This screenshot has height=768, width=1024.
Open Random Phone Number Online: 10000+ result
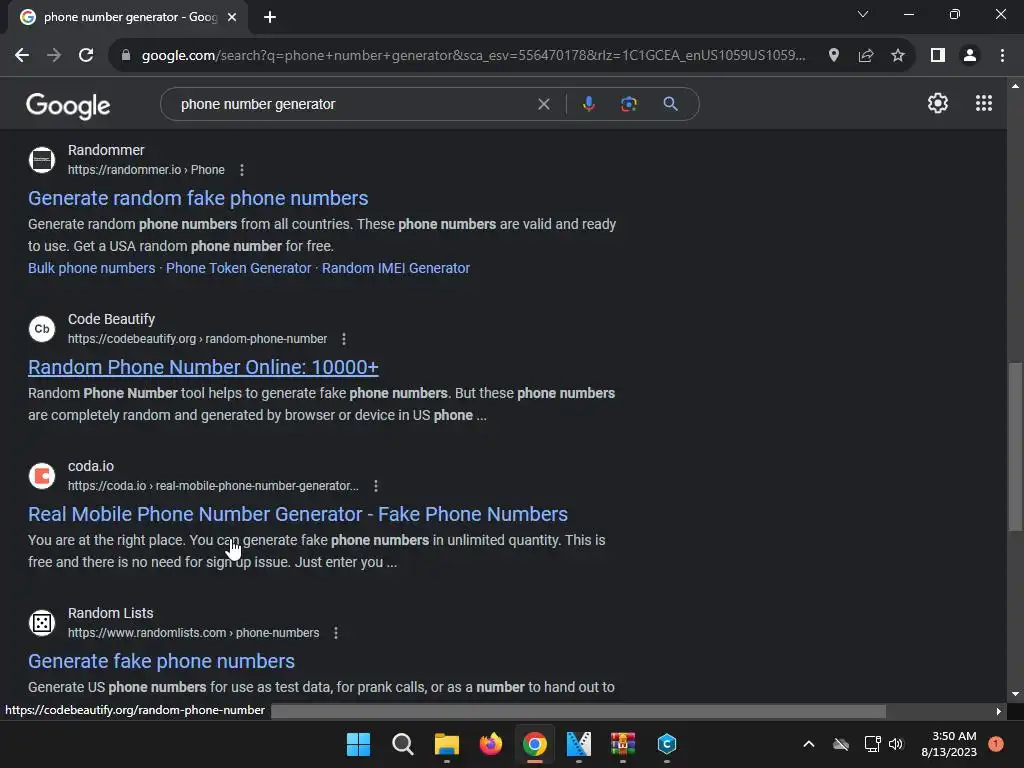[203, 367]
